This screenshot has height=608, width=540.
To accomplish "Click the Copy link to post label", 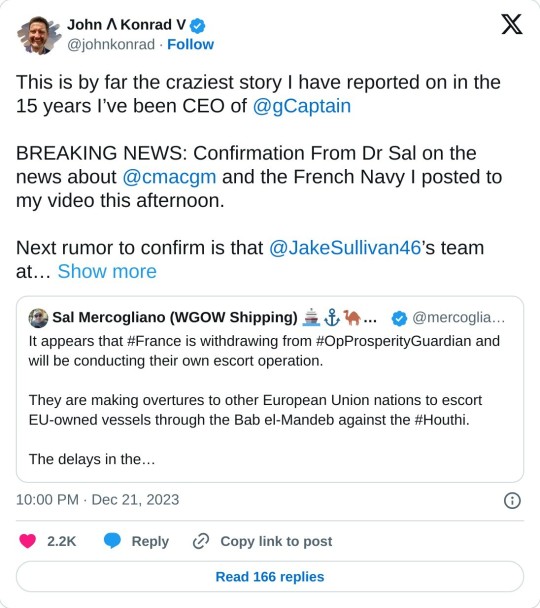I will pyautogui.click(x=276, y=541).
